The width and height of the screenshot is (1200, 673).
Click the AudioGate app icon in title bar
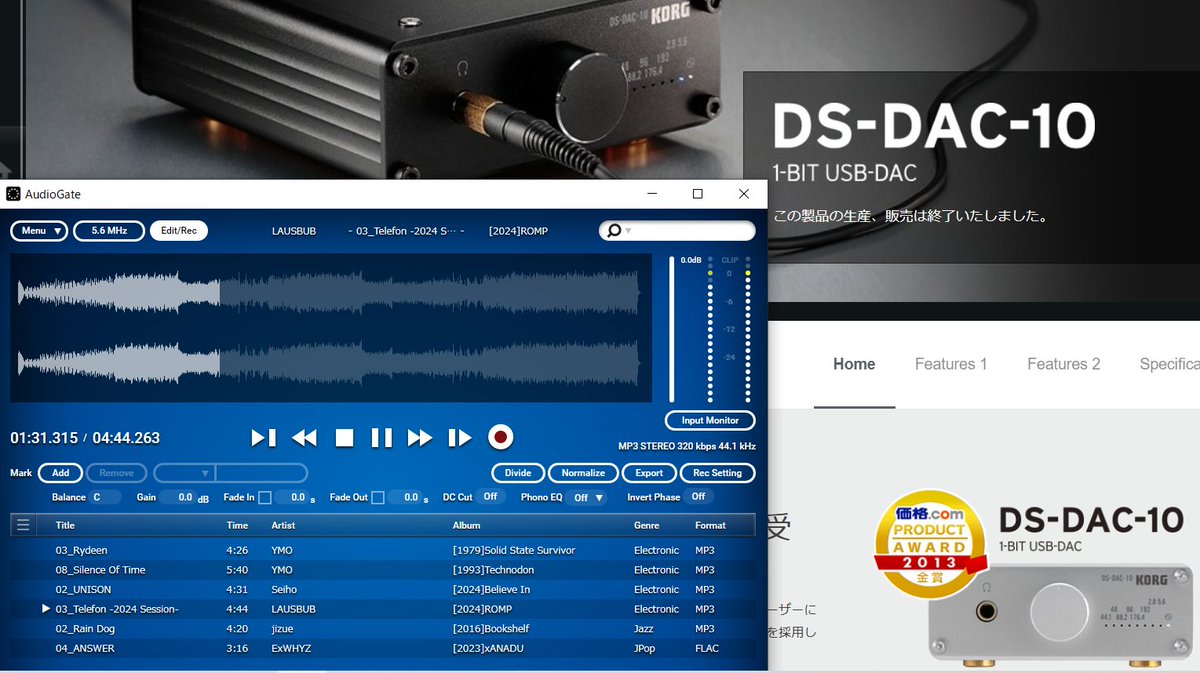point(13,194)
